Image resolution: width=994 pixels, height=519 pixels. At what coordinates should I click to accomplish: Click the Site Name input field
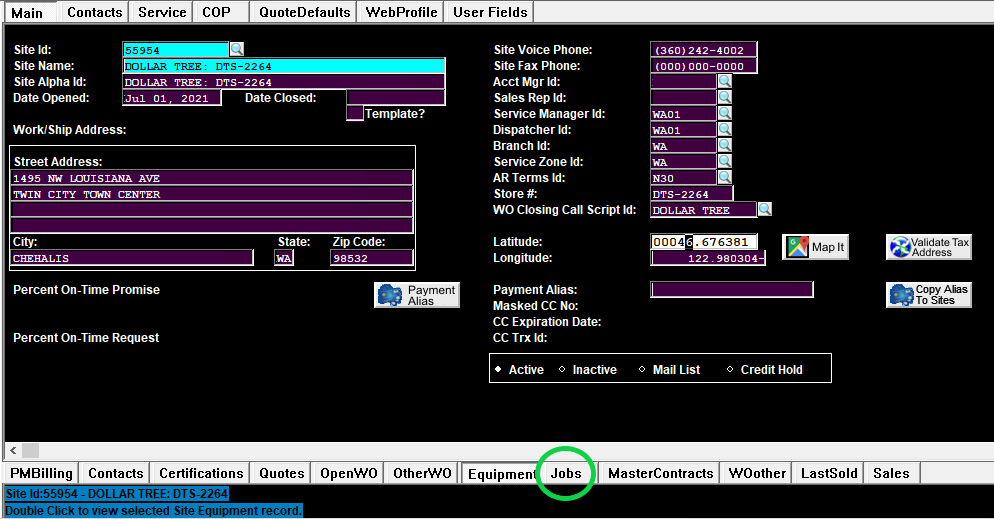[283, 66]
